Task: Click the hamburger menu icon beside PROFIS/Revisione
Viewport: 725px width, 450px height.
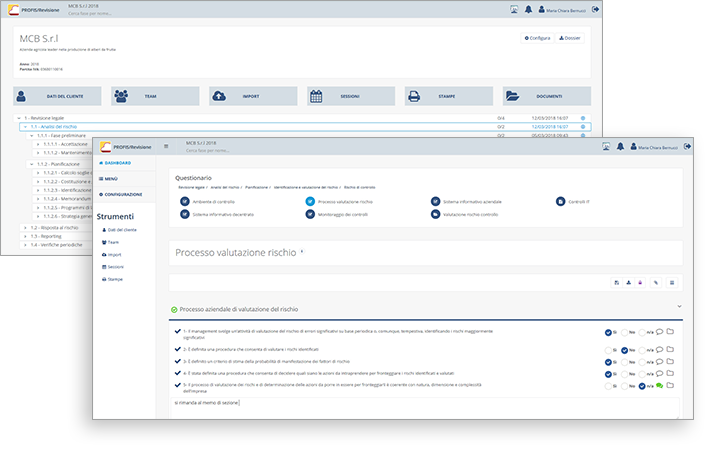Action: [x=166, y=147]
